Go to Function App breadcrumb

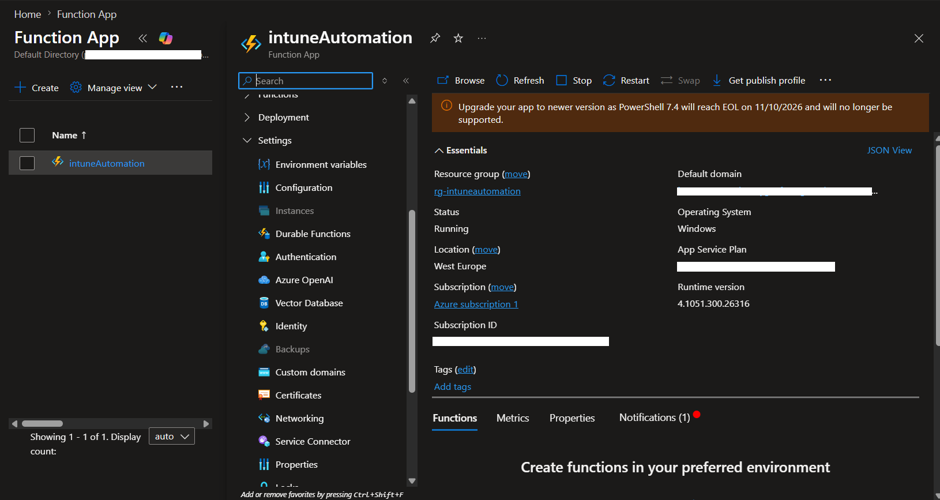point(87,14)
